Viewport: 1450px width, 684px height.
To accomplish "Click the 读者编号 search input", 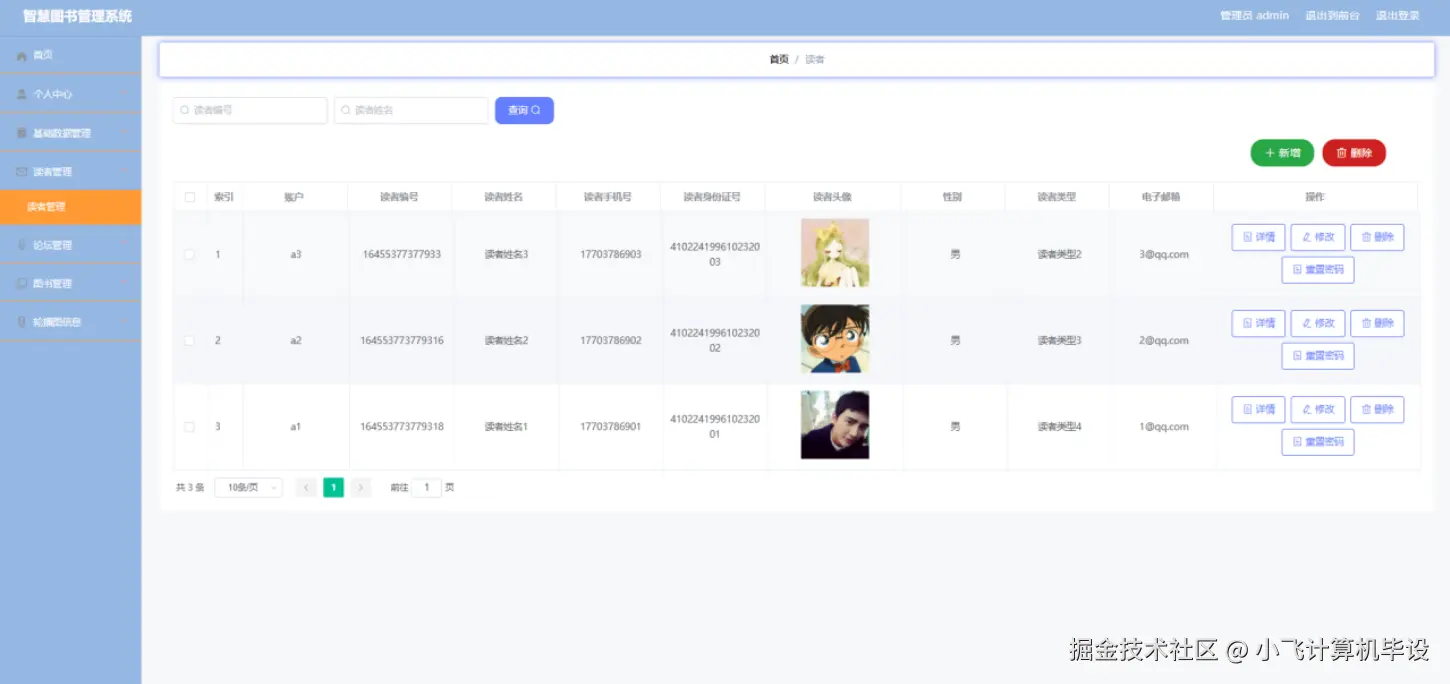I will (x=250, y=110).
